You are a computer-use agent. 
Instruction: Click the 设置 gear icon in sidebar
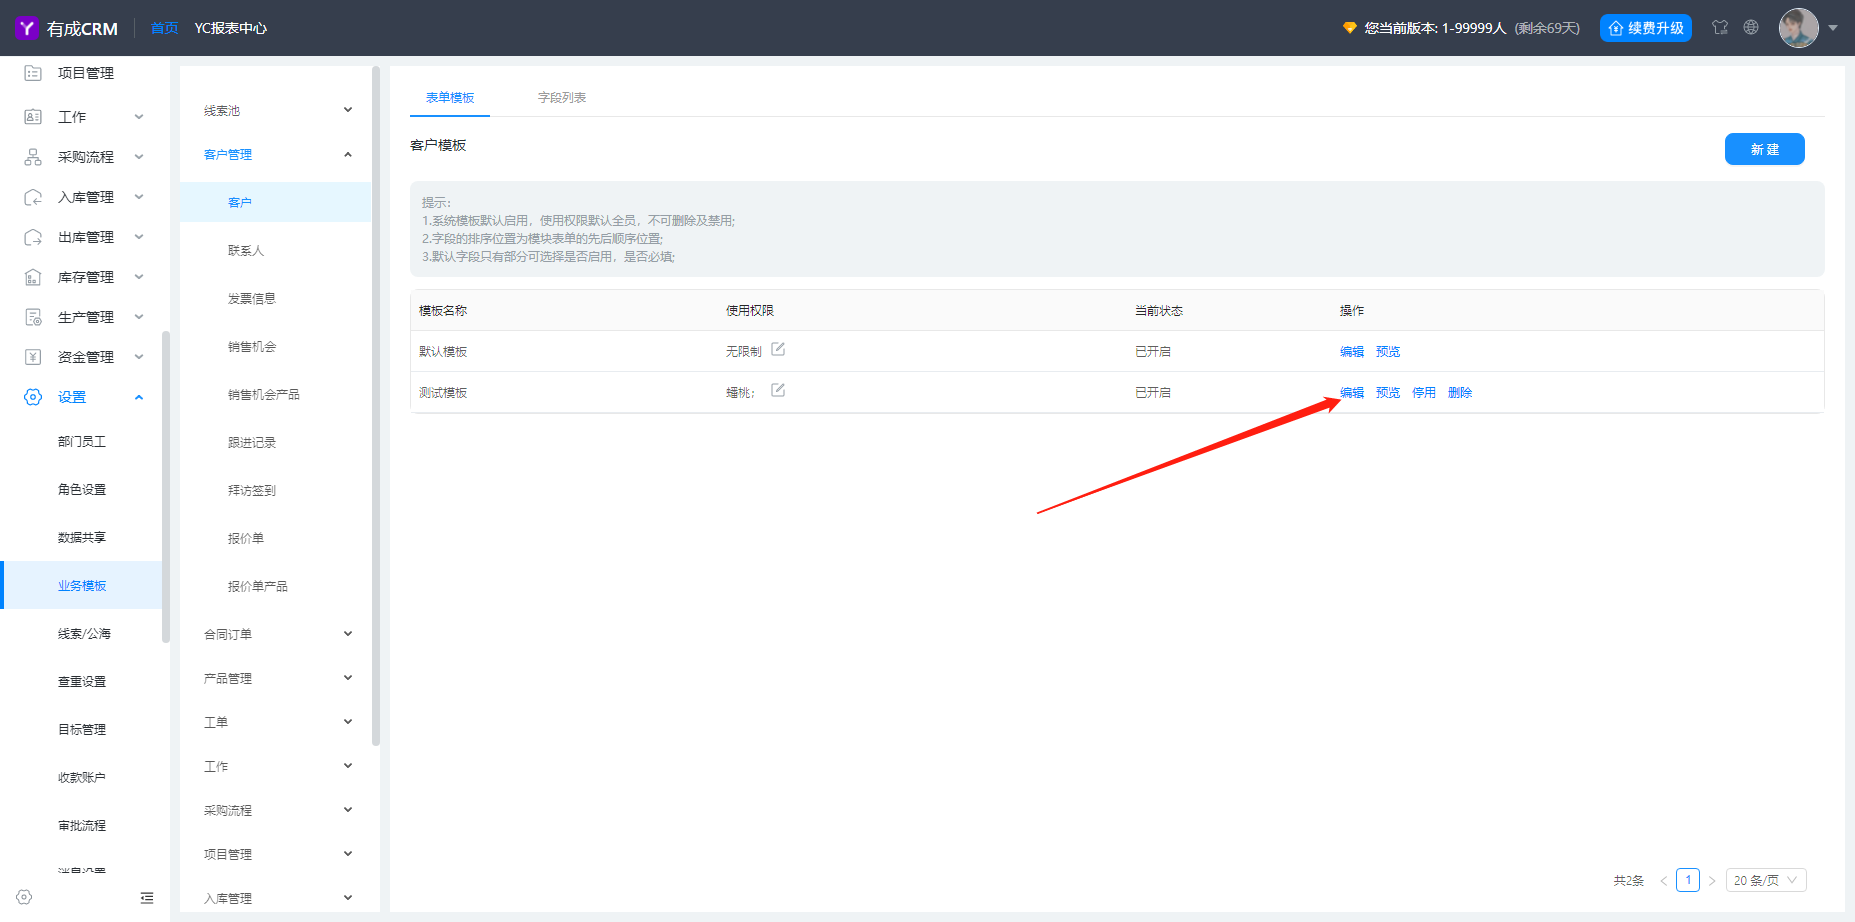pos(33,397)
